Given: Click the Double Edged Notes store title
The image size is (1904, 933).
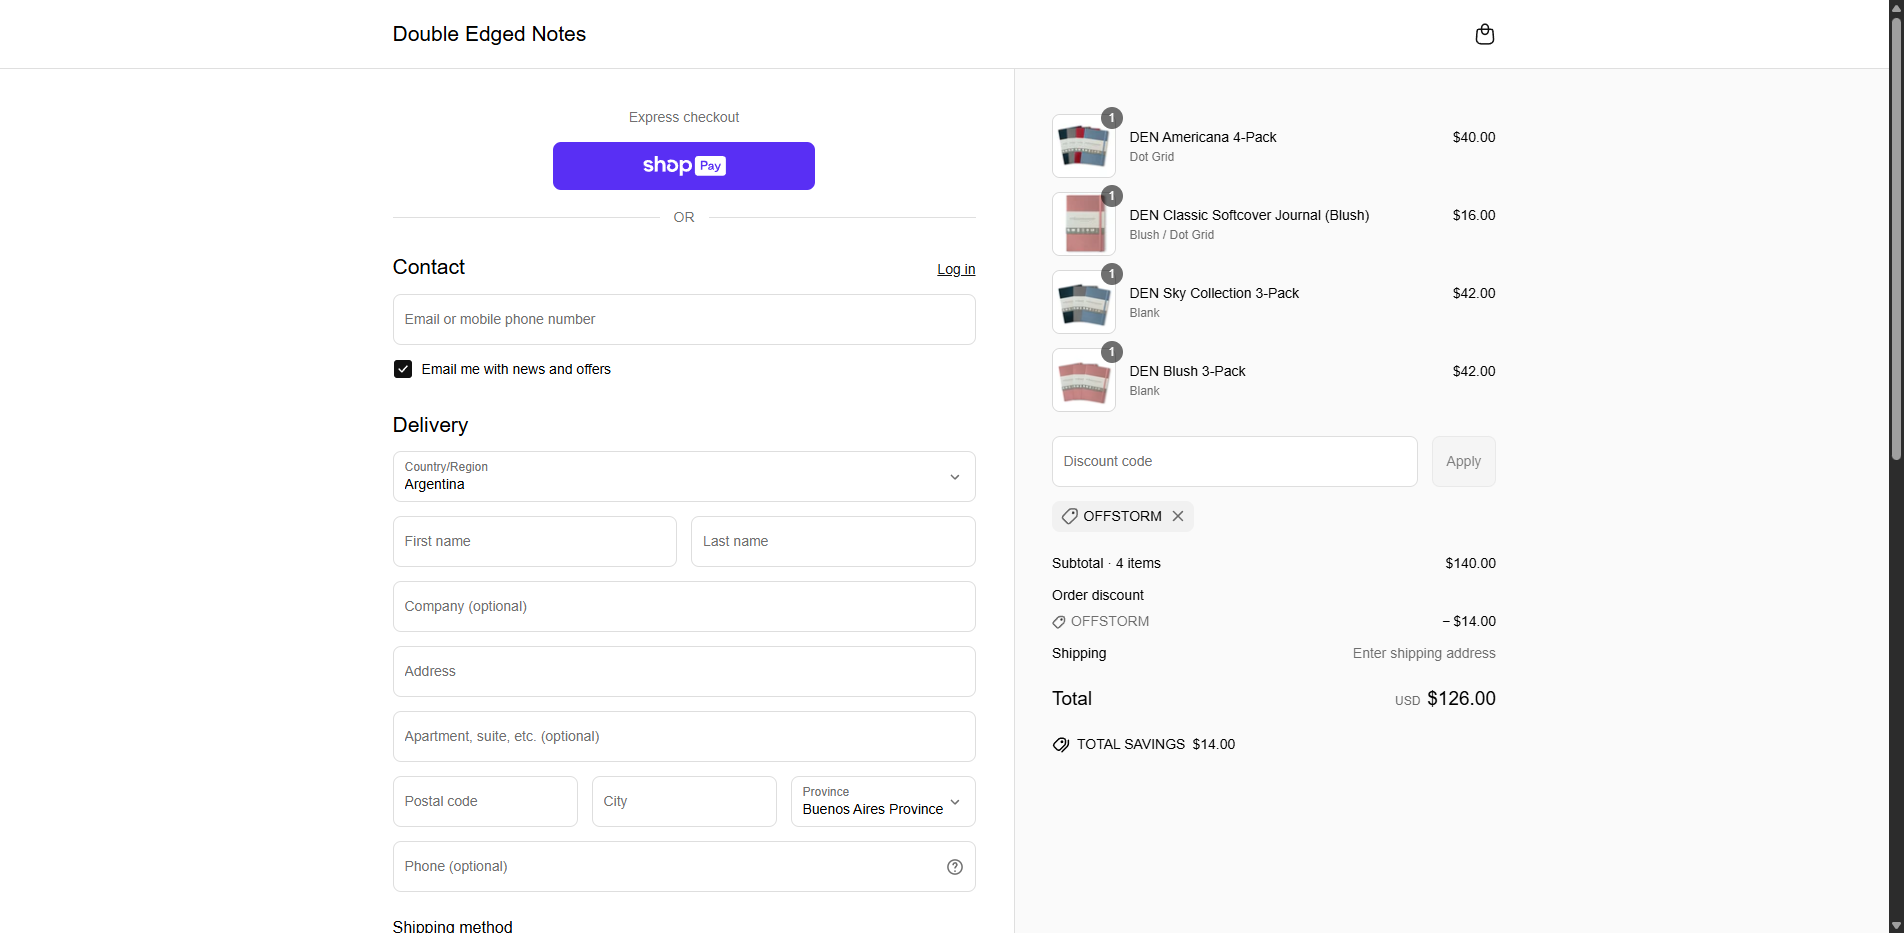Looking at the screenshot, I should click(489, 34).
